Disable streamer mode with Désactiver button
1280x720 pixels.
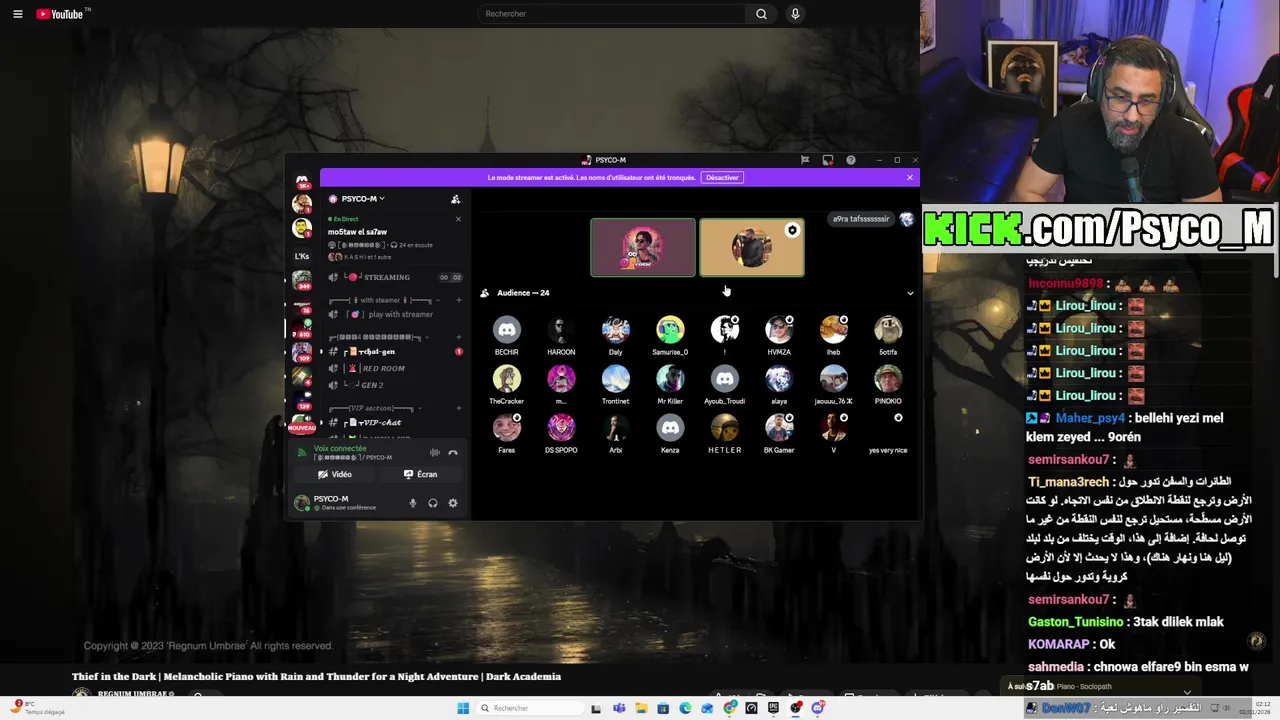(x=722, y=178)
